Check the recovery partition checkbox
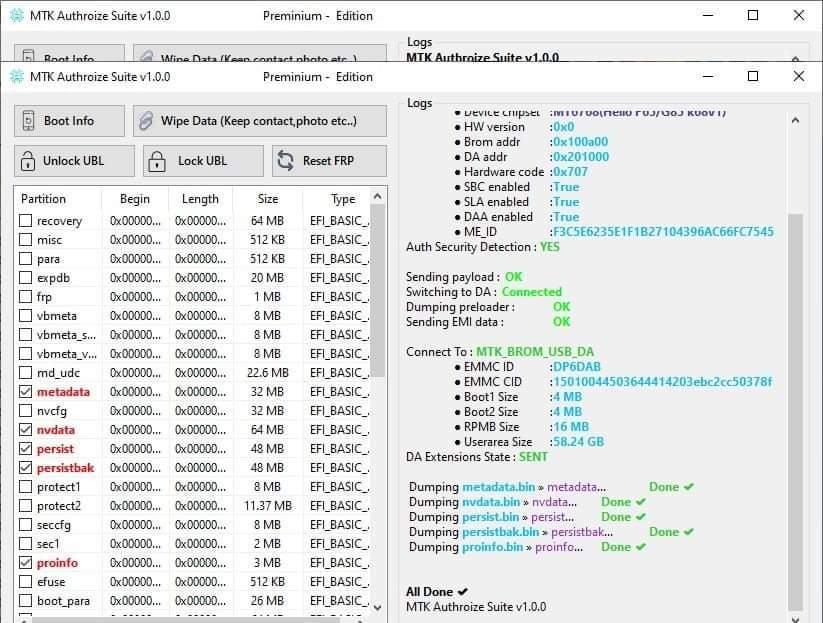This screenshot has width=823, height=623. [25, 220]
